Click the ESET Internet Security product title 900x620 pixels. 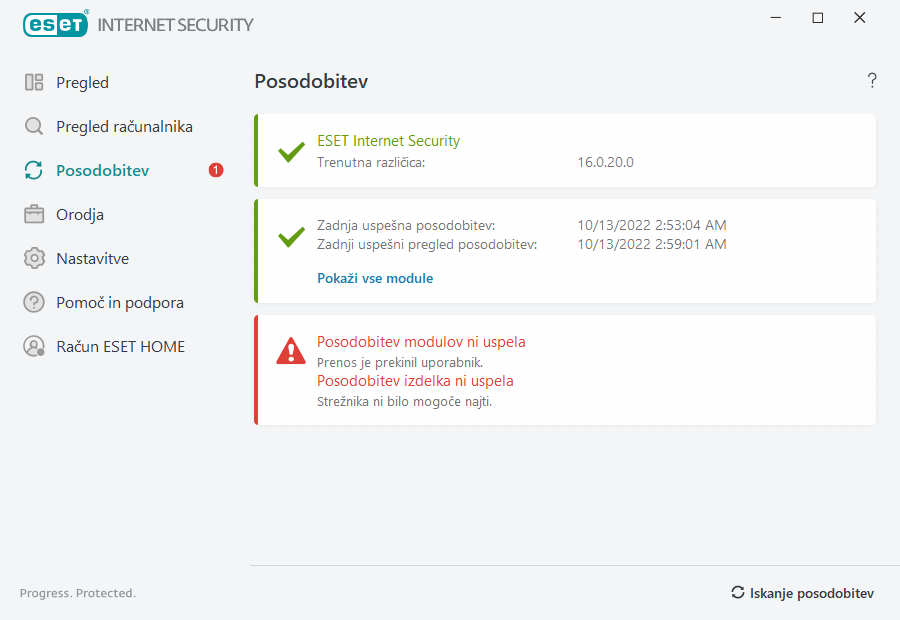[388, 141]
